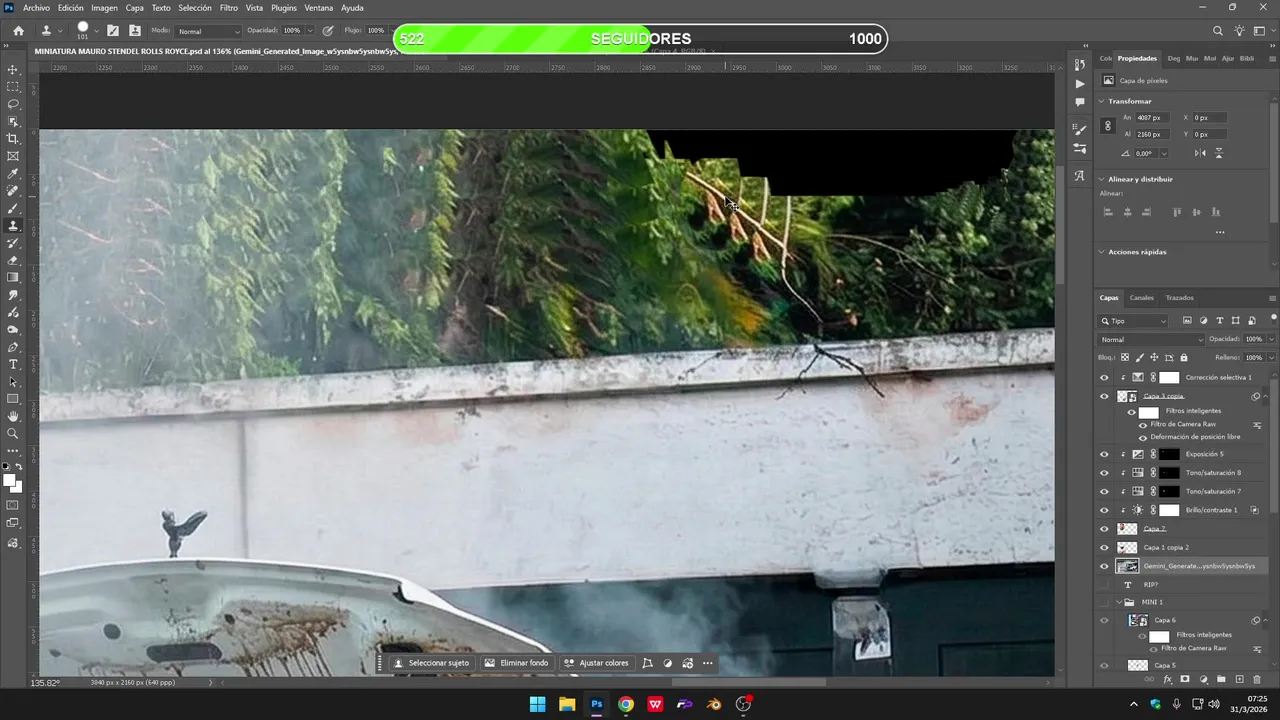The height and width of the screenshot is (720, 1280).
Task: Open more align options ellipsis
Action: (x=1219, y=232)
